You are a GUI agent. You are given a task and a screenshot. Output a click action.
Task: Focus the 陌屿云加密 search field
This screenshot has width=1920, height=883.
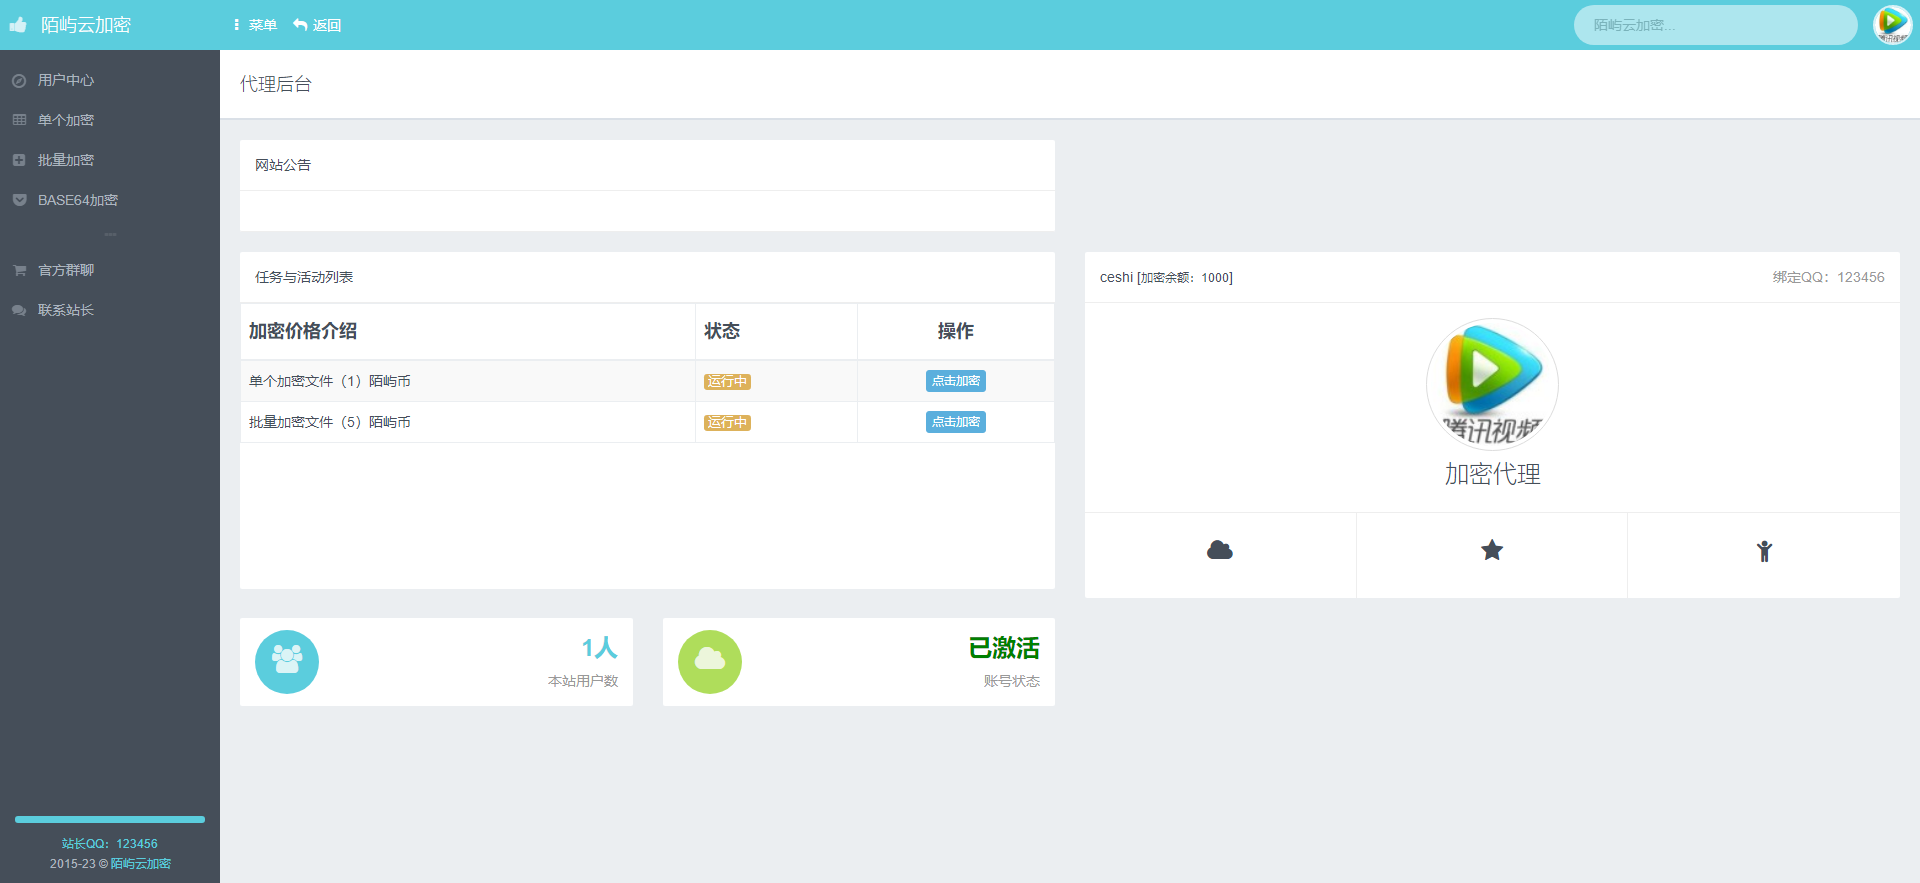[1714, 25]
